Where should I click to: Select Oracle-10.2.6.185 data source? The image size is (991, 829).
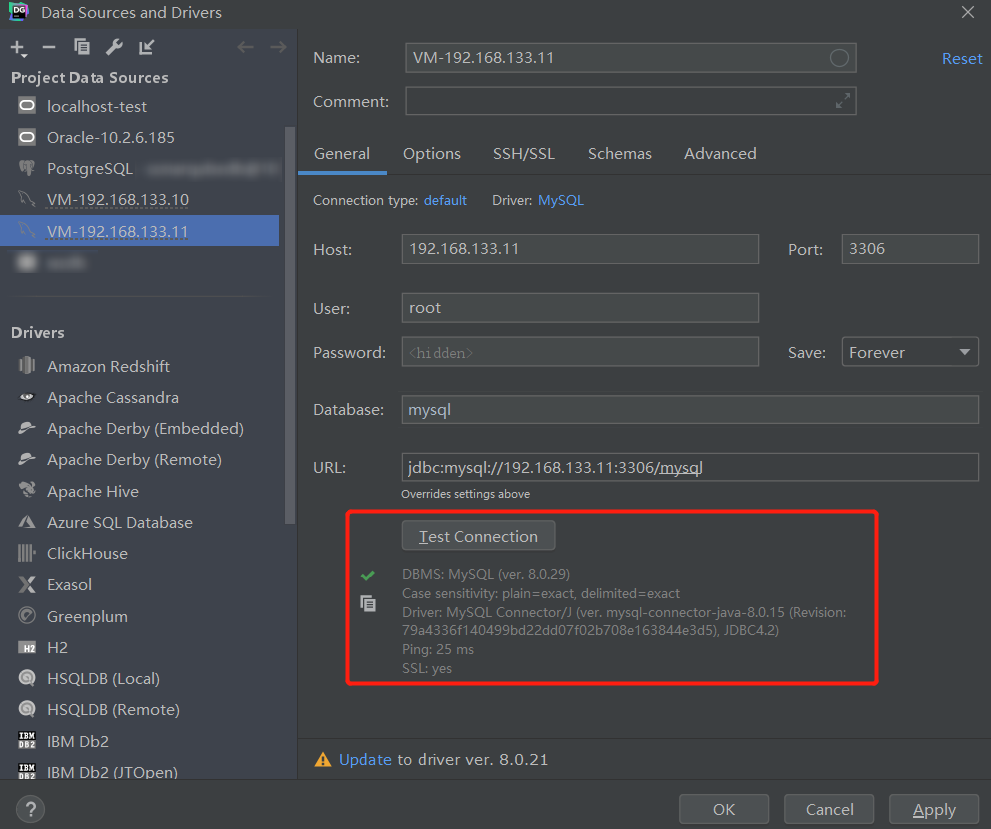click(140, 137)
